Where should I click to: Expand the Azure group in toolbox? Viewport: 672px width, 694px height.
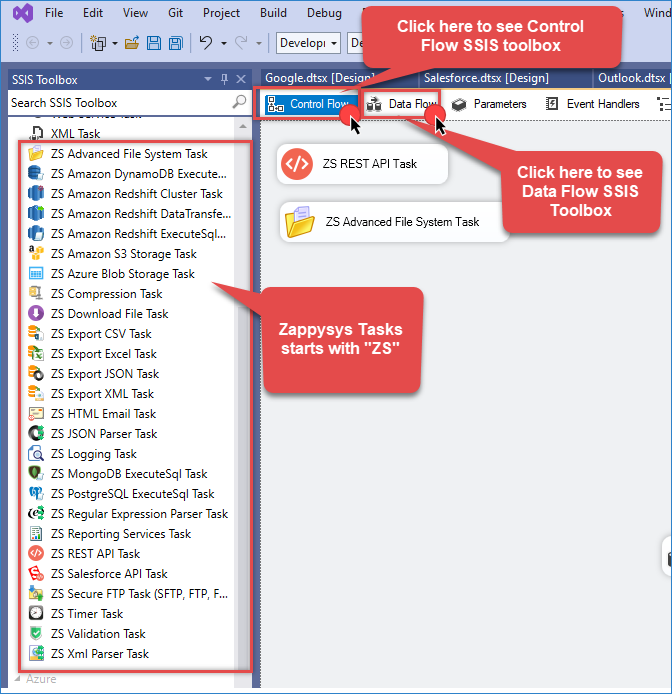point(18,678)
